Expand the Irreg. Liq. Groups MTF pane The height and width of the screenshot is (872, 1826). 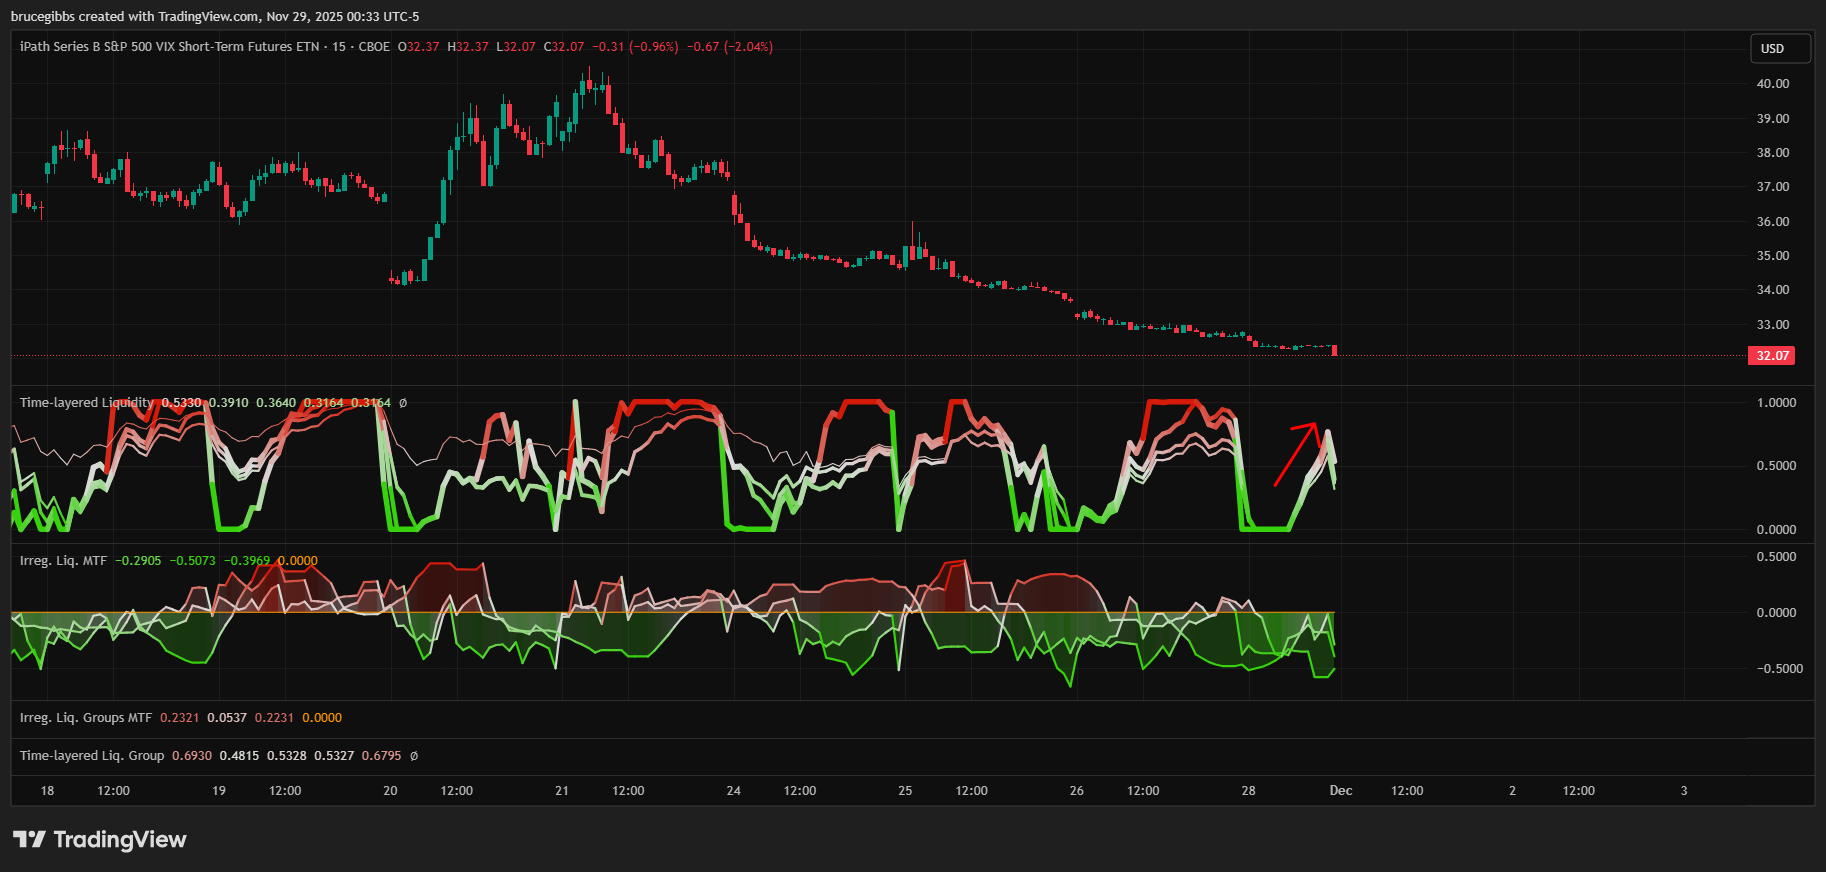pyautogui.click(x=86, y=718)
